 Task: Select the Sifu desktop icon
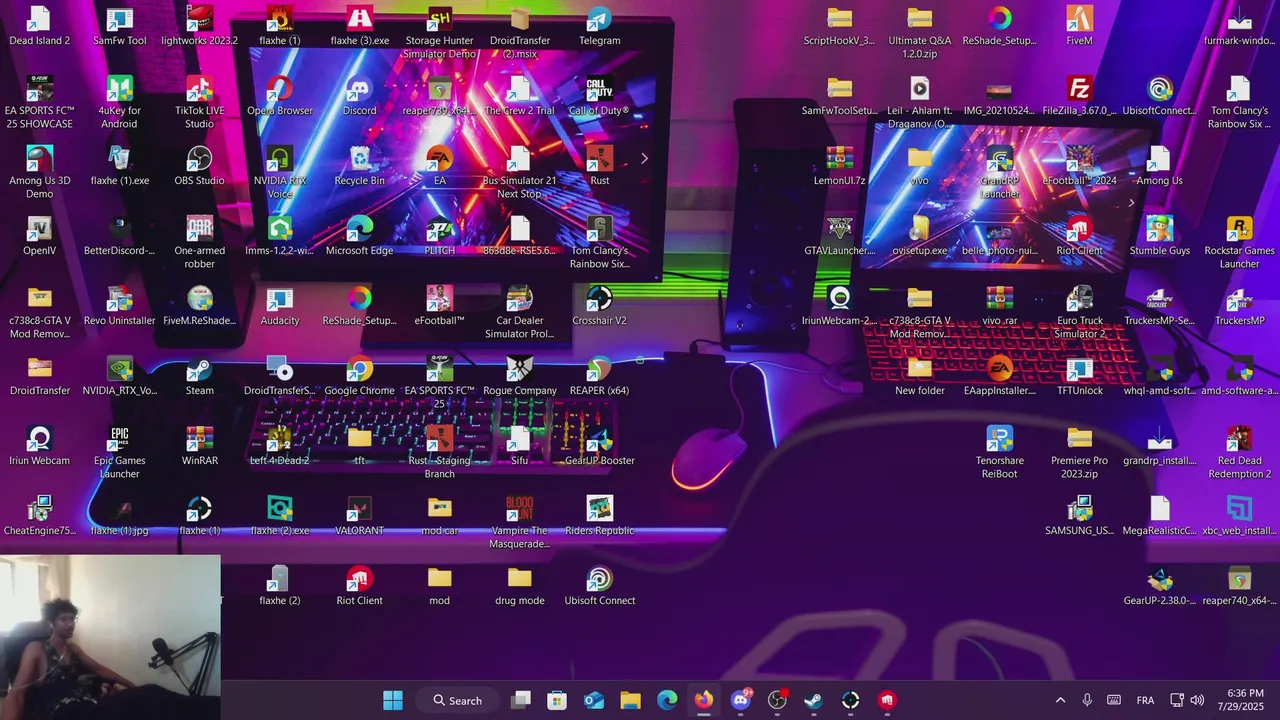pos(519,447)
